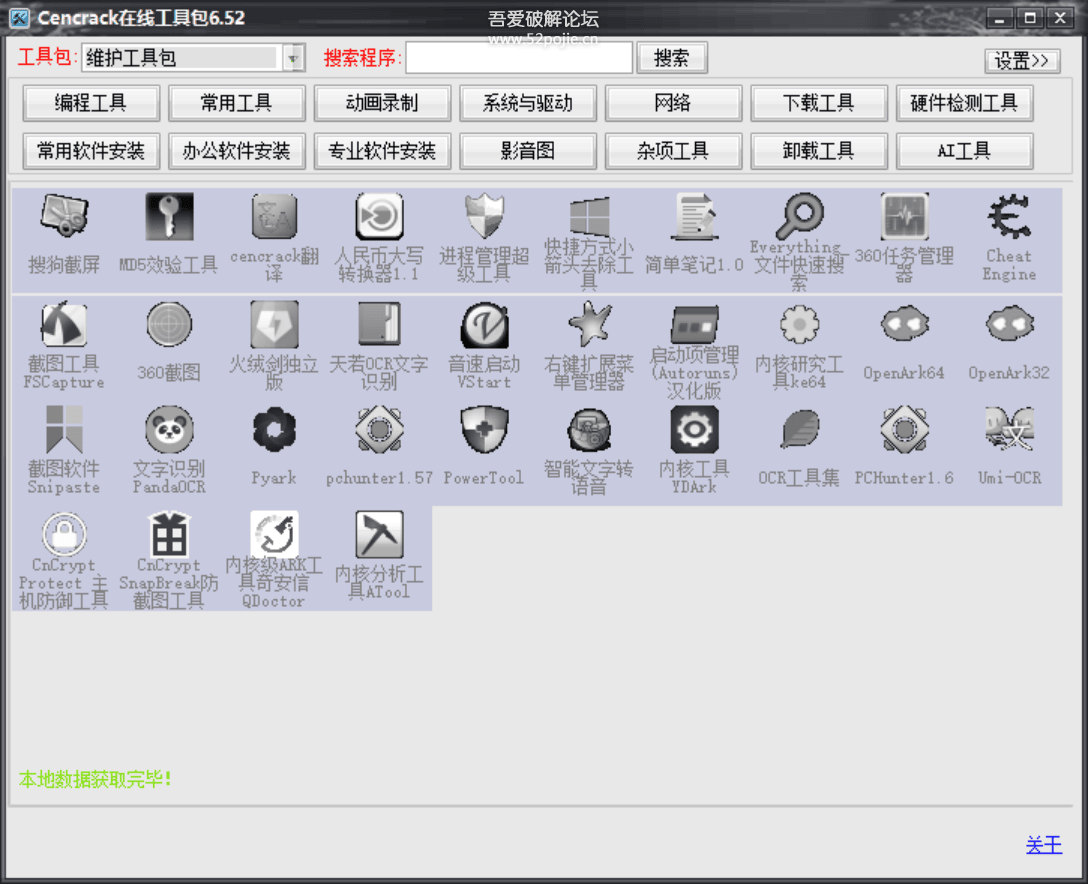Launch 右键扩展菜单管理器 star icon
Viewport: 1088px width, 884px height.
click(589, 324)
